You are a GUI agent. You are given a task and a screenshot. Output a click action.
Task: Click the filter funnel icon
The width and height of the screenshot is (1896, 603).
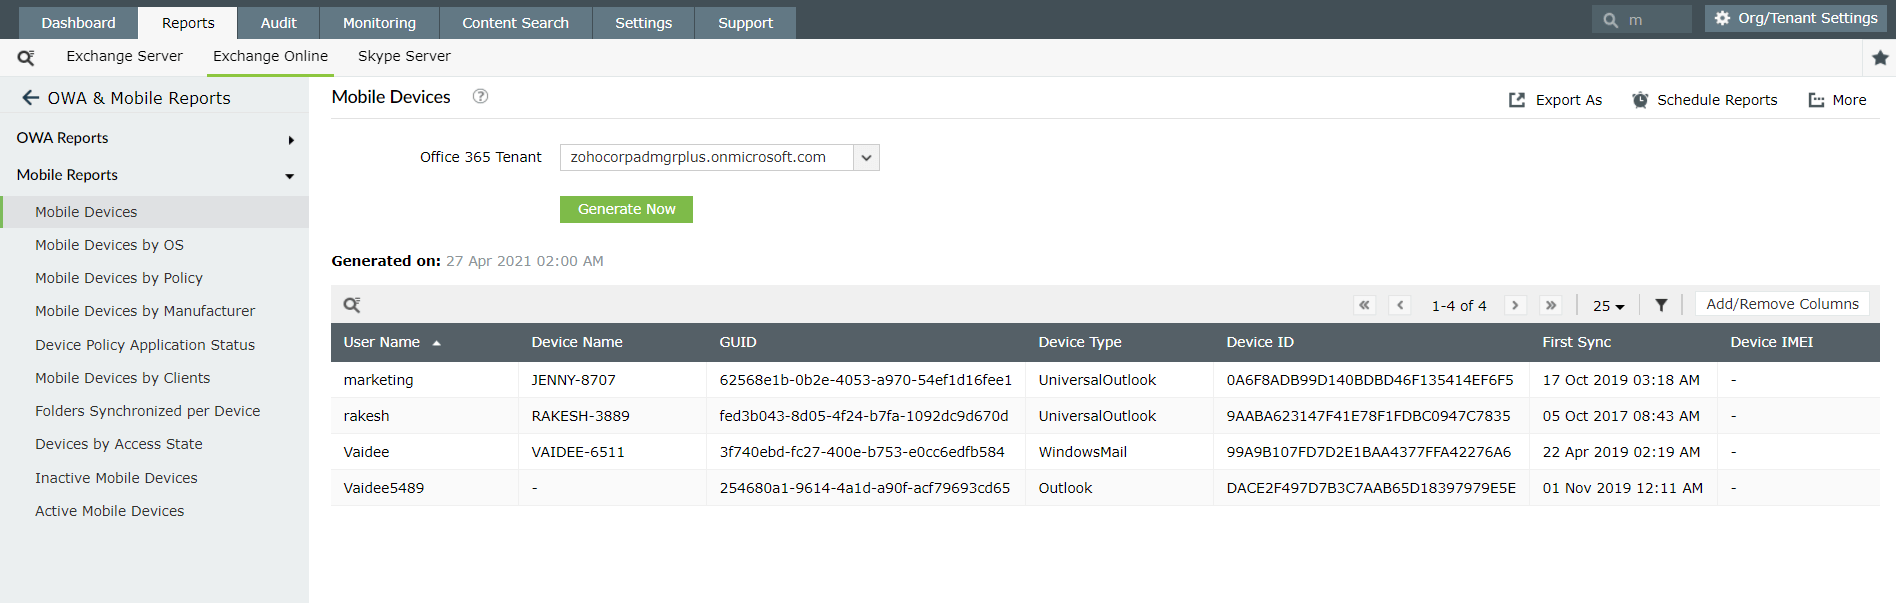click(1661, 306)
